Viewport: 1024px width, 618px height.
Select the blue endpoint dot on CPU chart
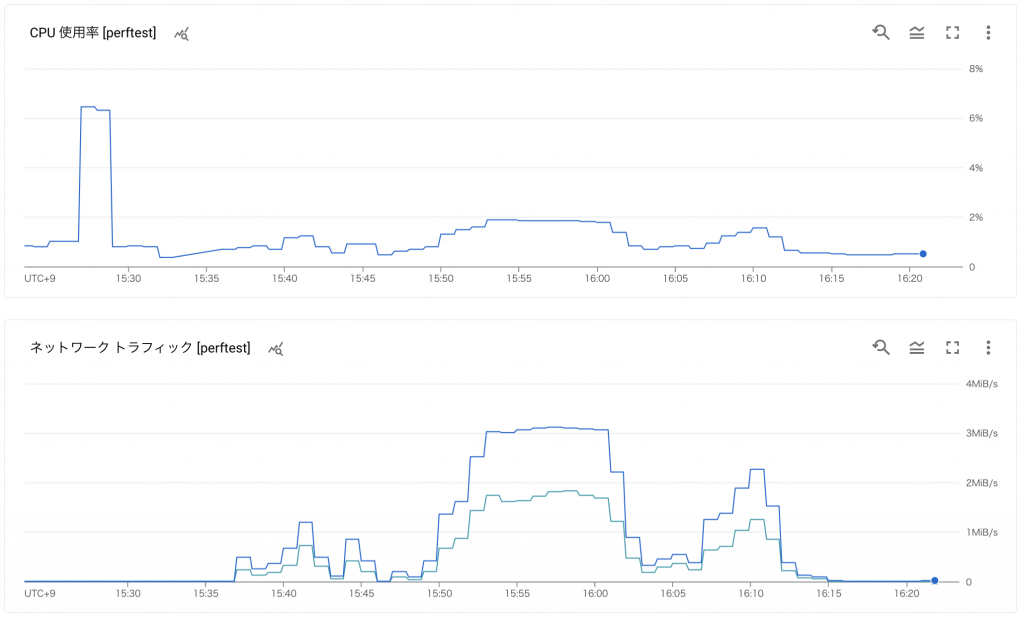[x=922, y=254]
